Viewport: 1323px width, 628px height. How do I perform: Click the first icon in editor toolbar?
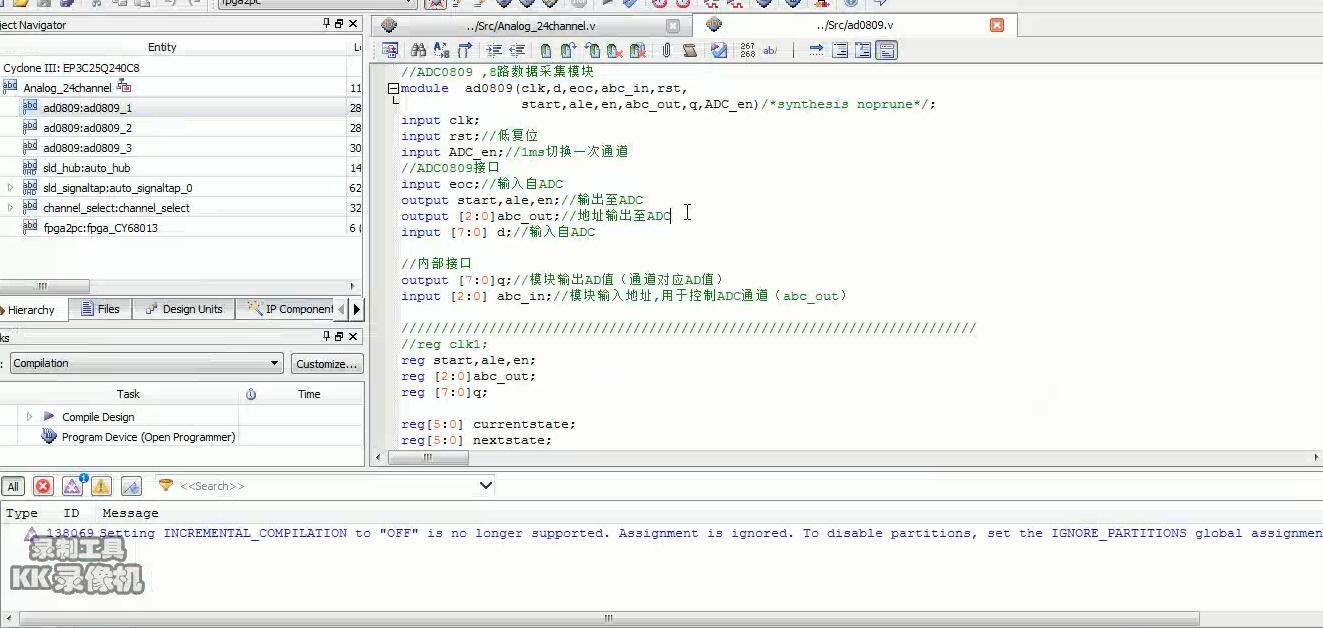tap(390, 50)
